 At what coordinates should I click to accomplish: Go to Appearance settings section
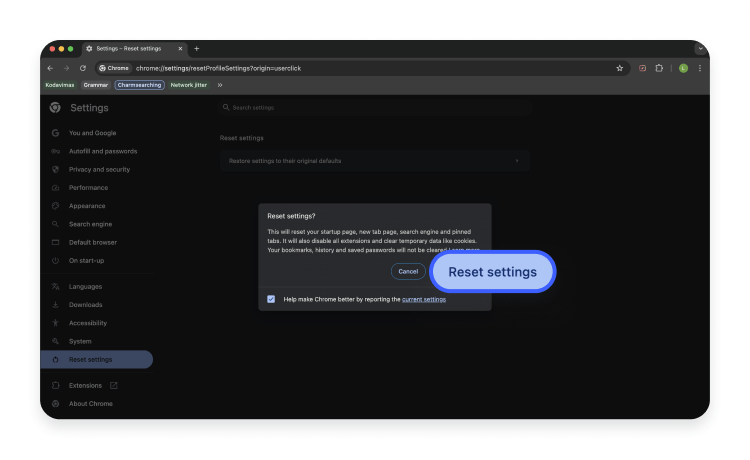coord(87,206)
